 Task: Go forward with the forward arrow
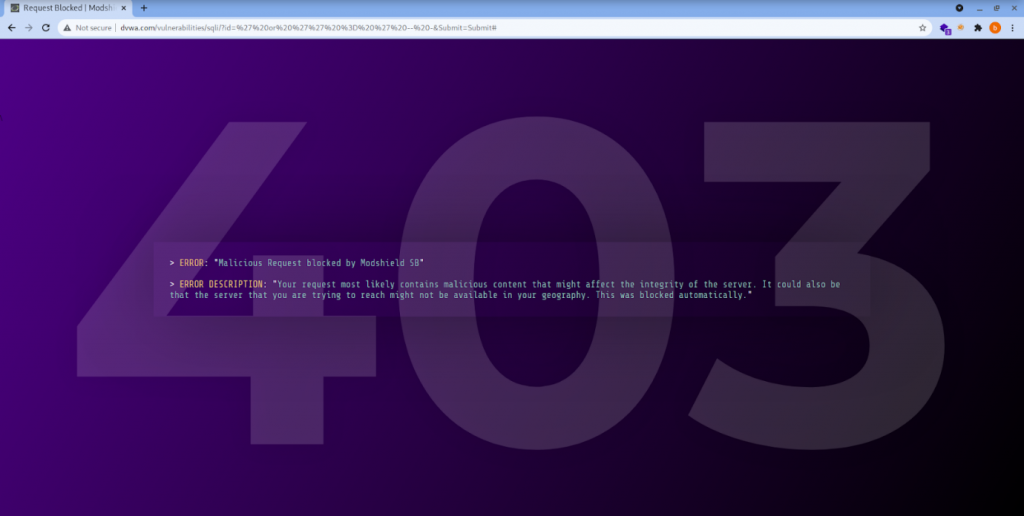click(29, 28)
